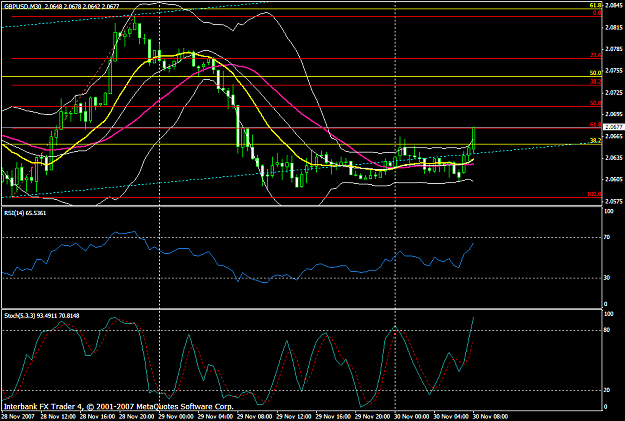Image resolution: width=625 pixels, height=421 pixels.
Task: Click the 2.0695 price axis label
Action: (x=614, y=114)
